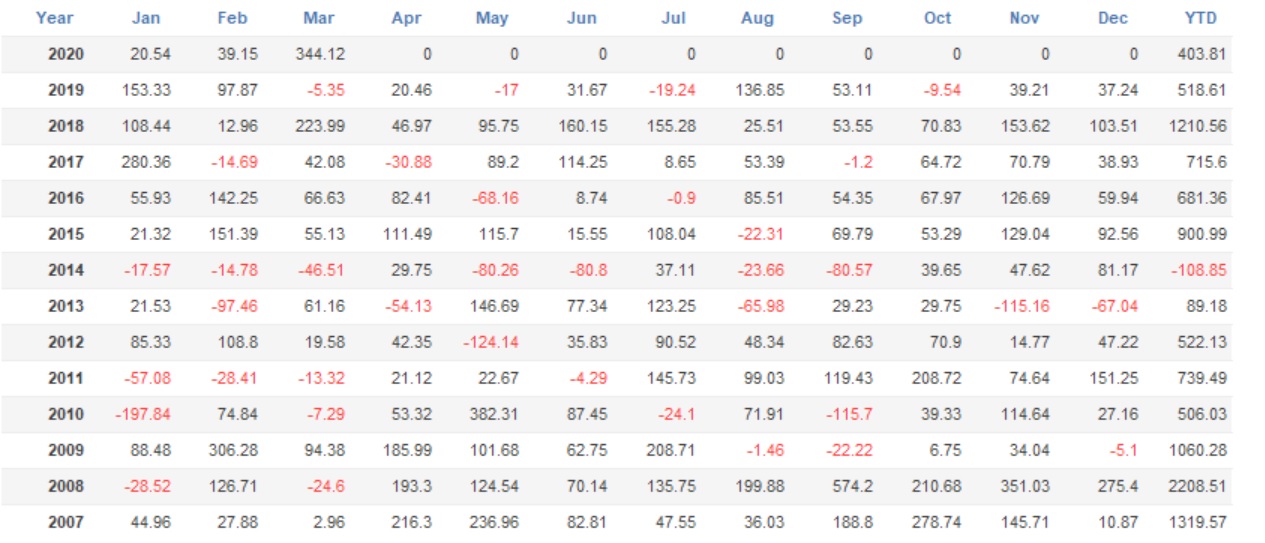Image resolution: width=1265 pixels, height=543 pixels.
Task: Click the Jan column header
Action: click(x=146, y=18)
